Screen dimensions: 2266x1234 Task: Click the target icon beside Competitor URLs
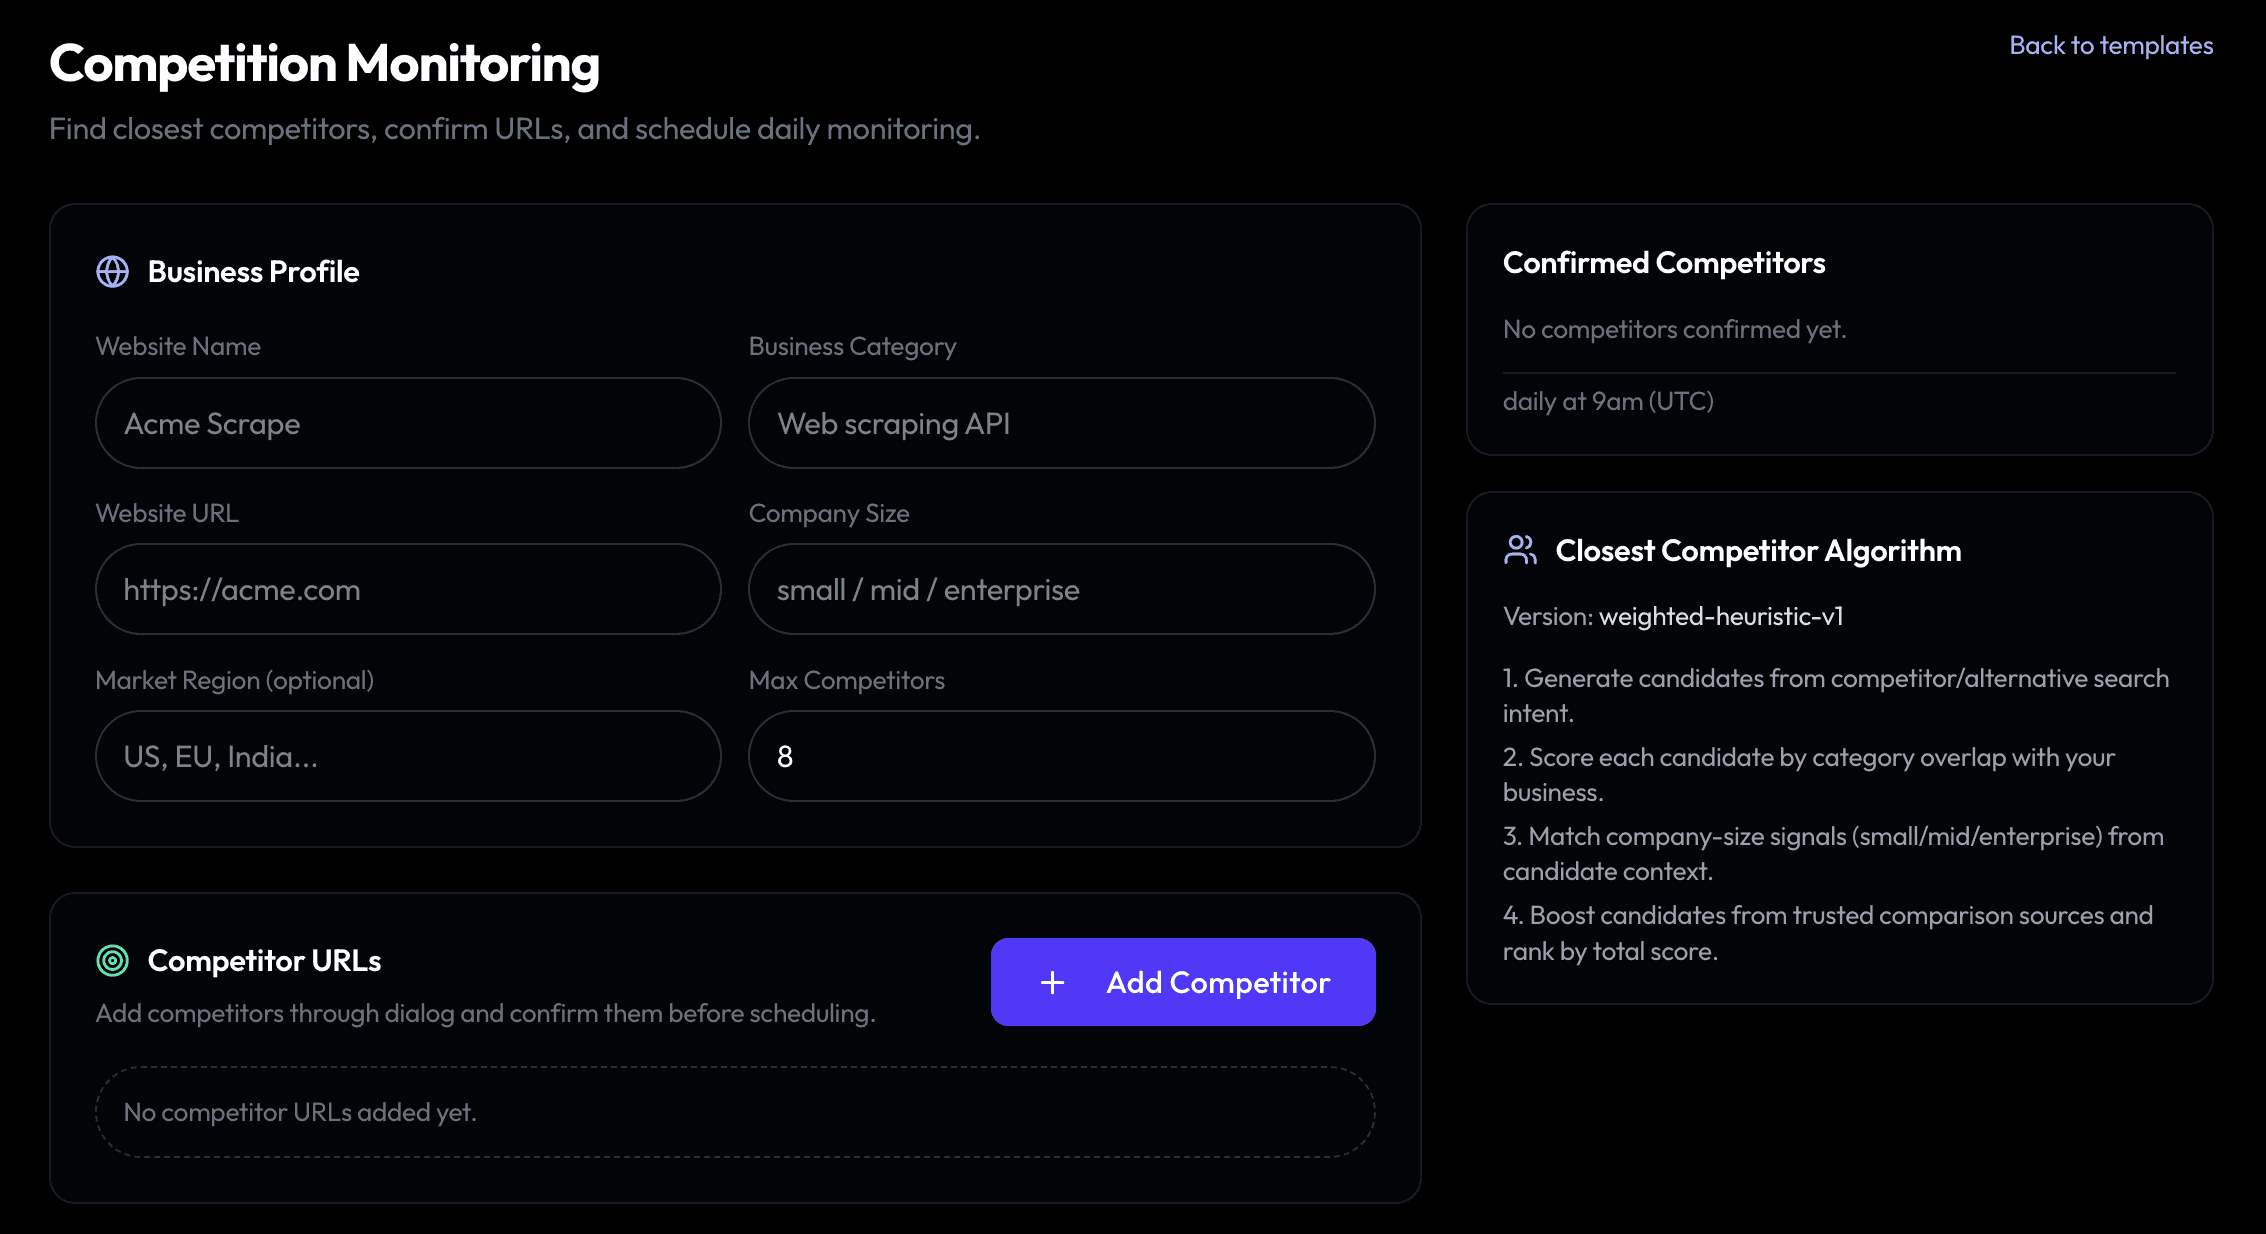[112, 960]
